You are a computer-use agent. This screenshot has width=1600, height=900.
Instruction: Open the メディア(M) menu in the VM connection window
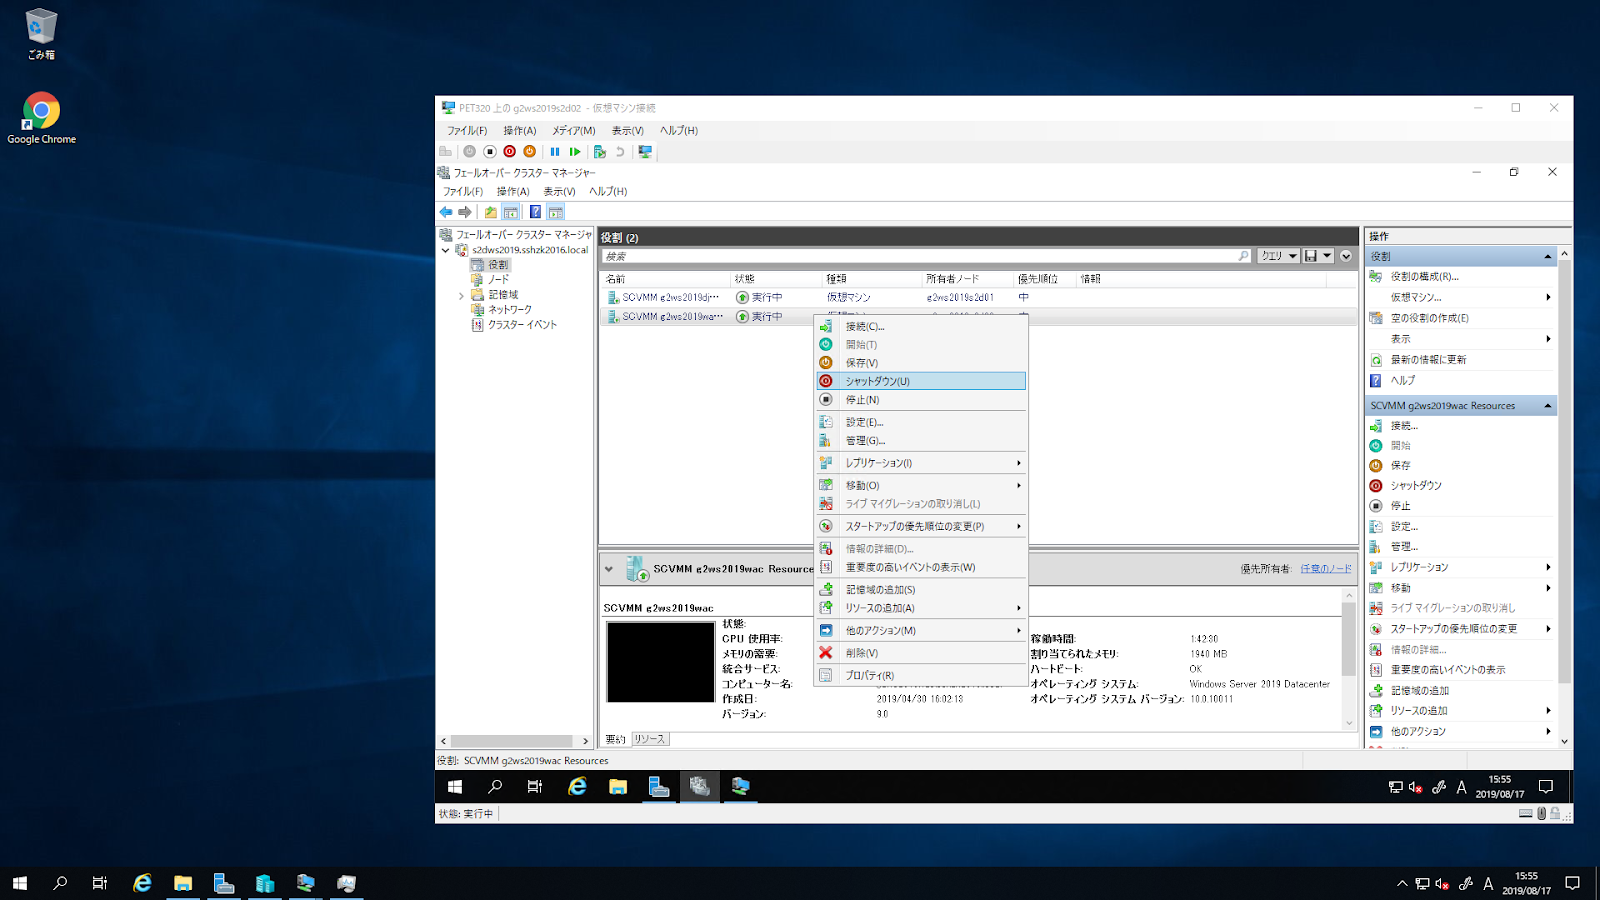(572, 130)
